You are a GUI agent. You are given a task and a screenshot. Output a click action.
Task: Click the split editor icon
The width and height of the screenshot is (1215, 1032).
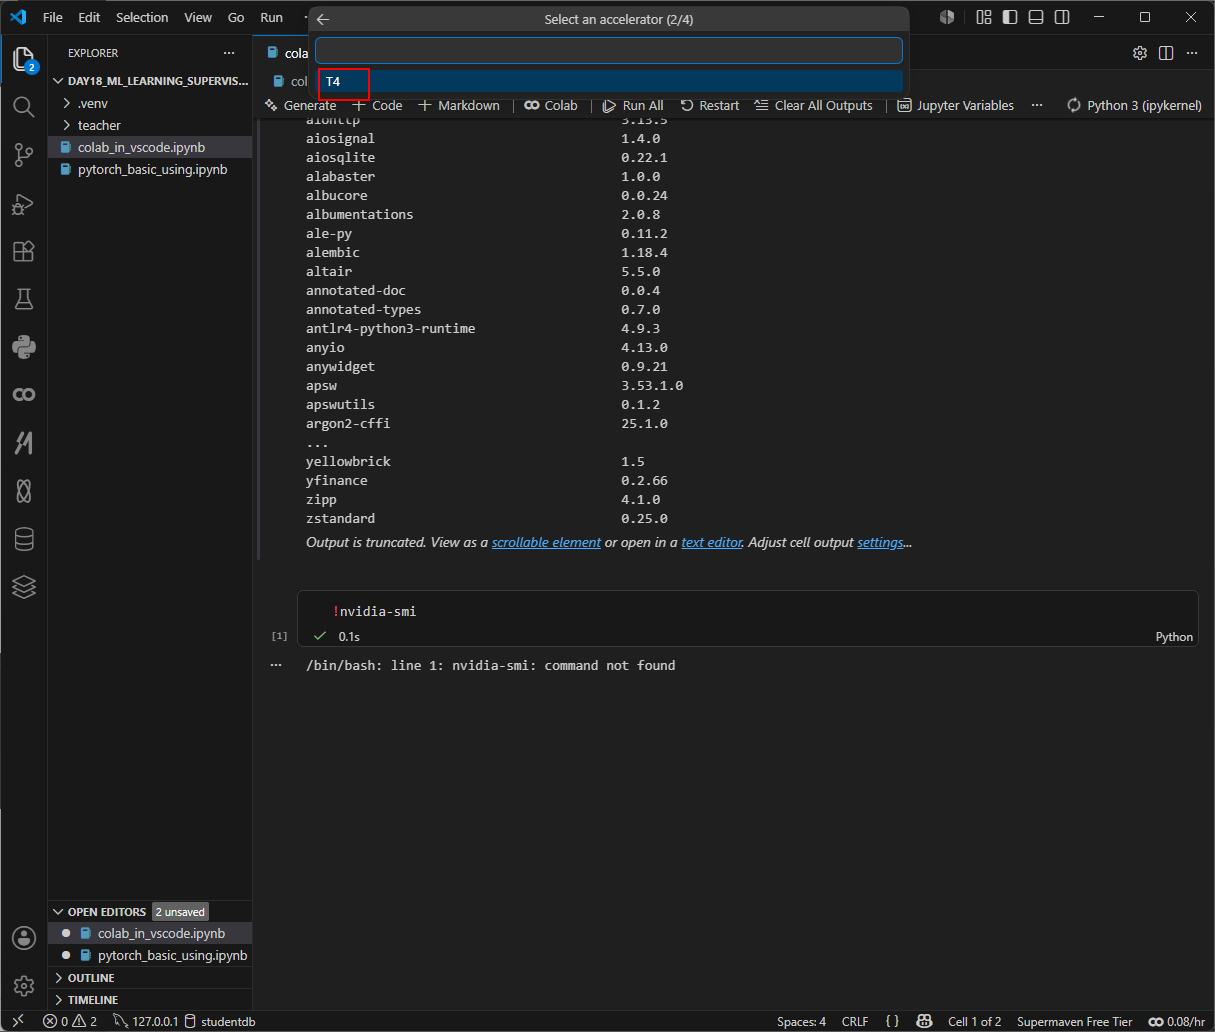[1166, 53]
